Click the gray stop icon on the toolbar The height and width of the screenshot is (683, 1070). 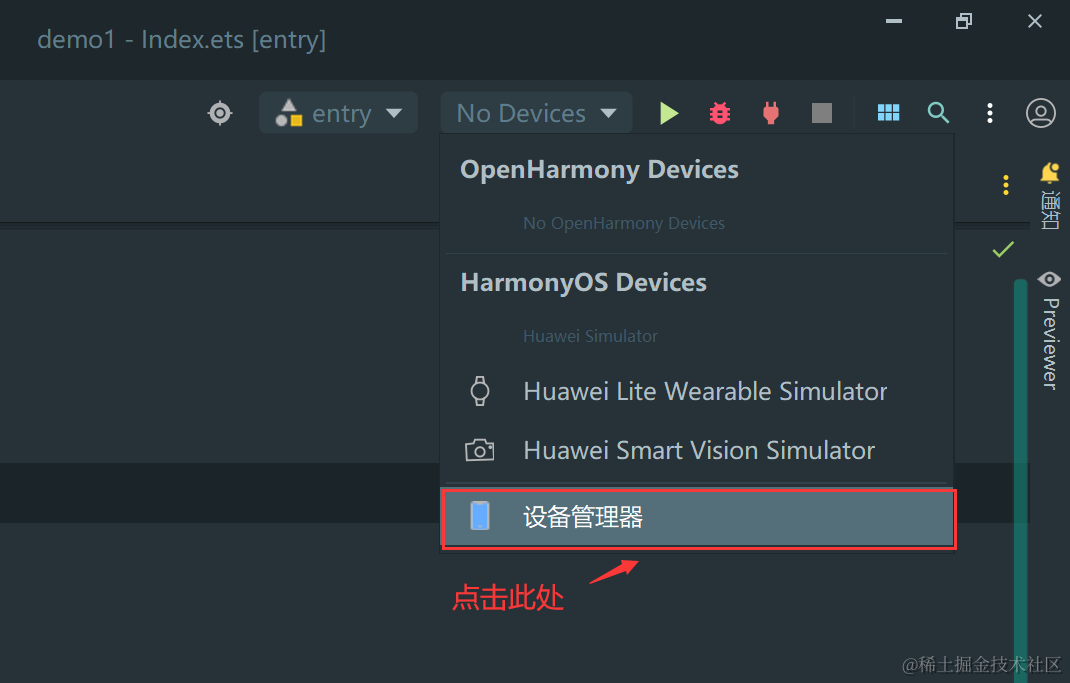coord(821,113)
